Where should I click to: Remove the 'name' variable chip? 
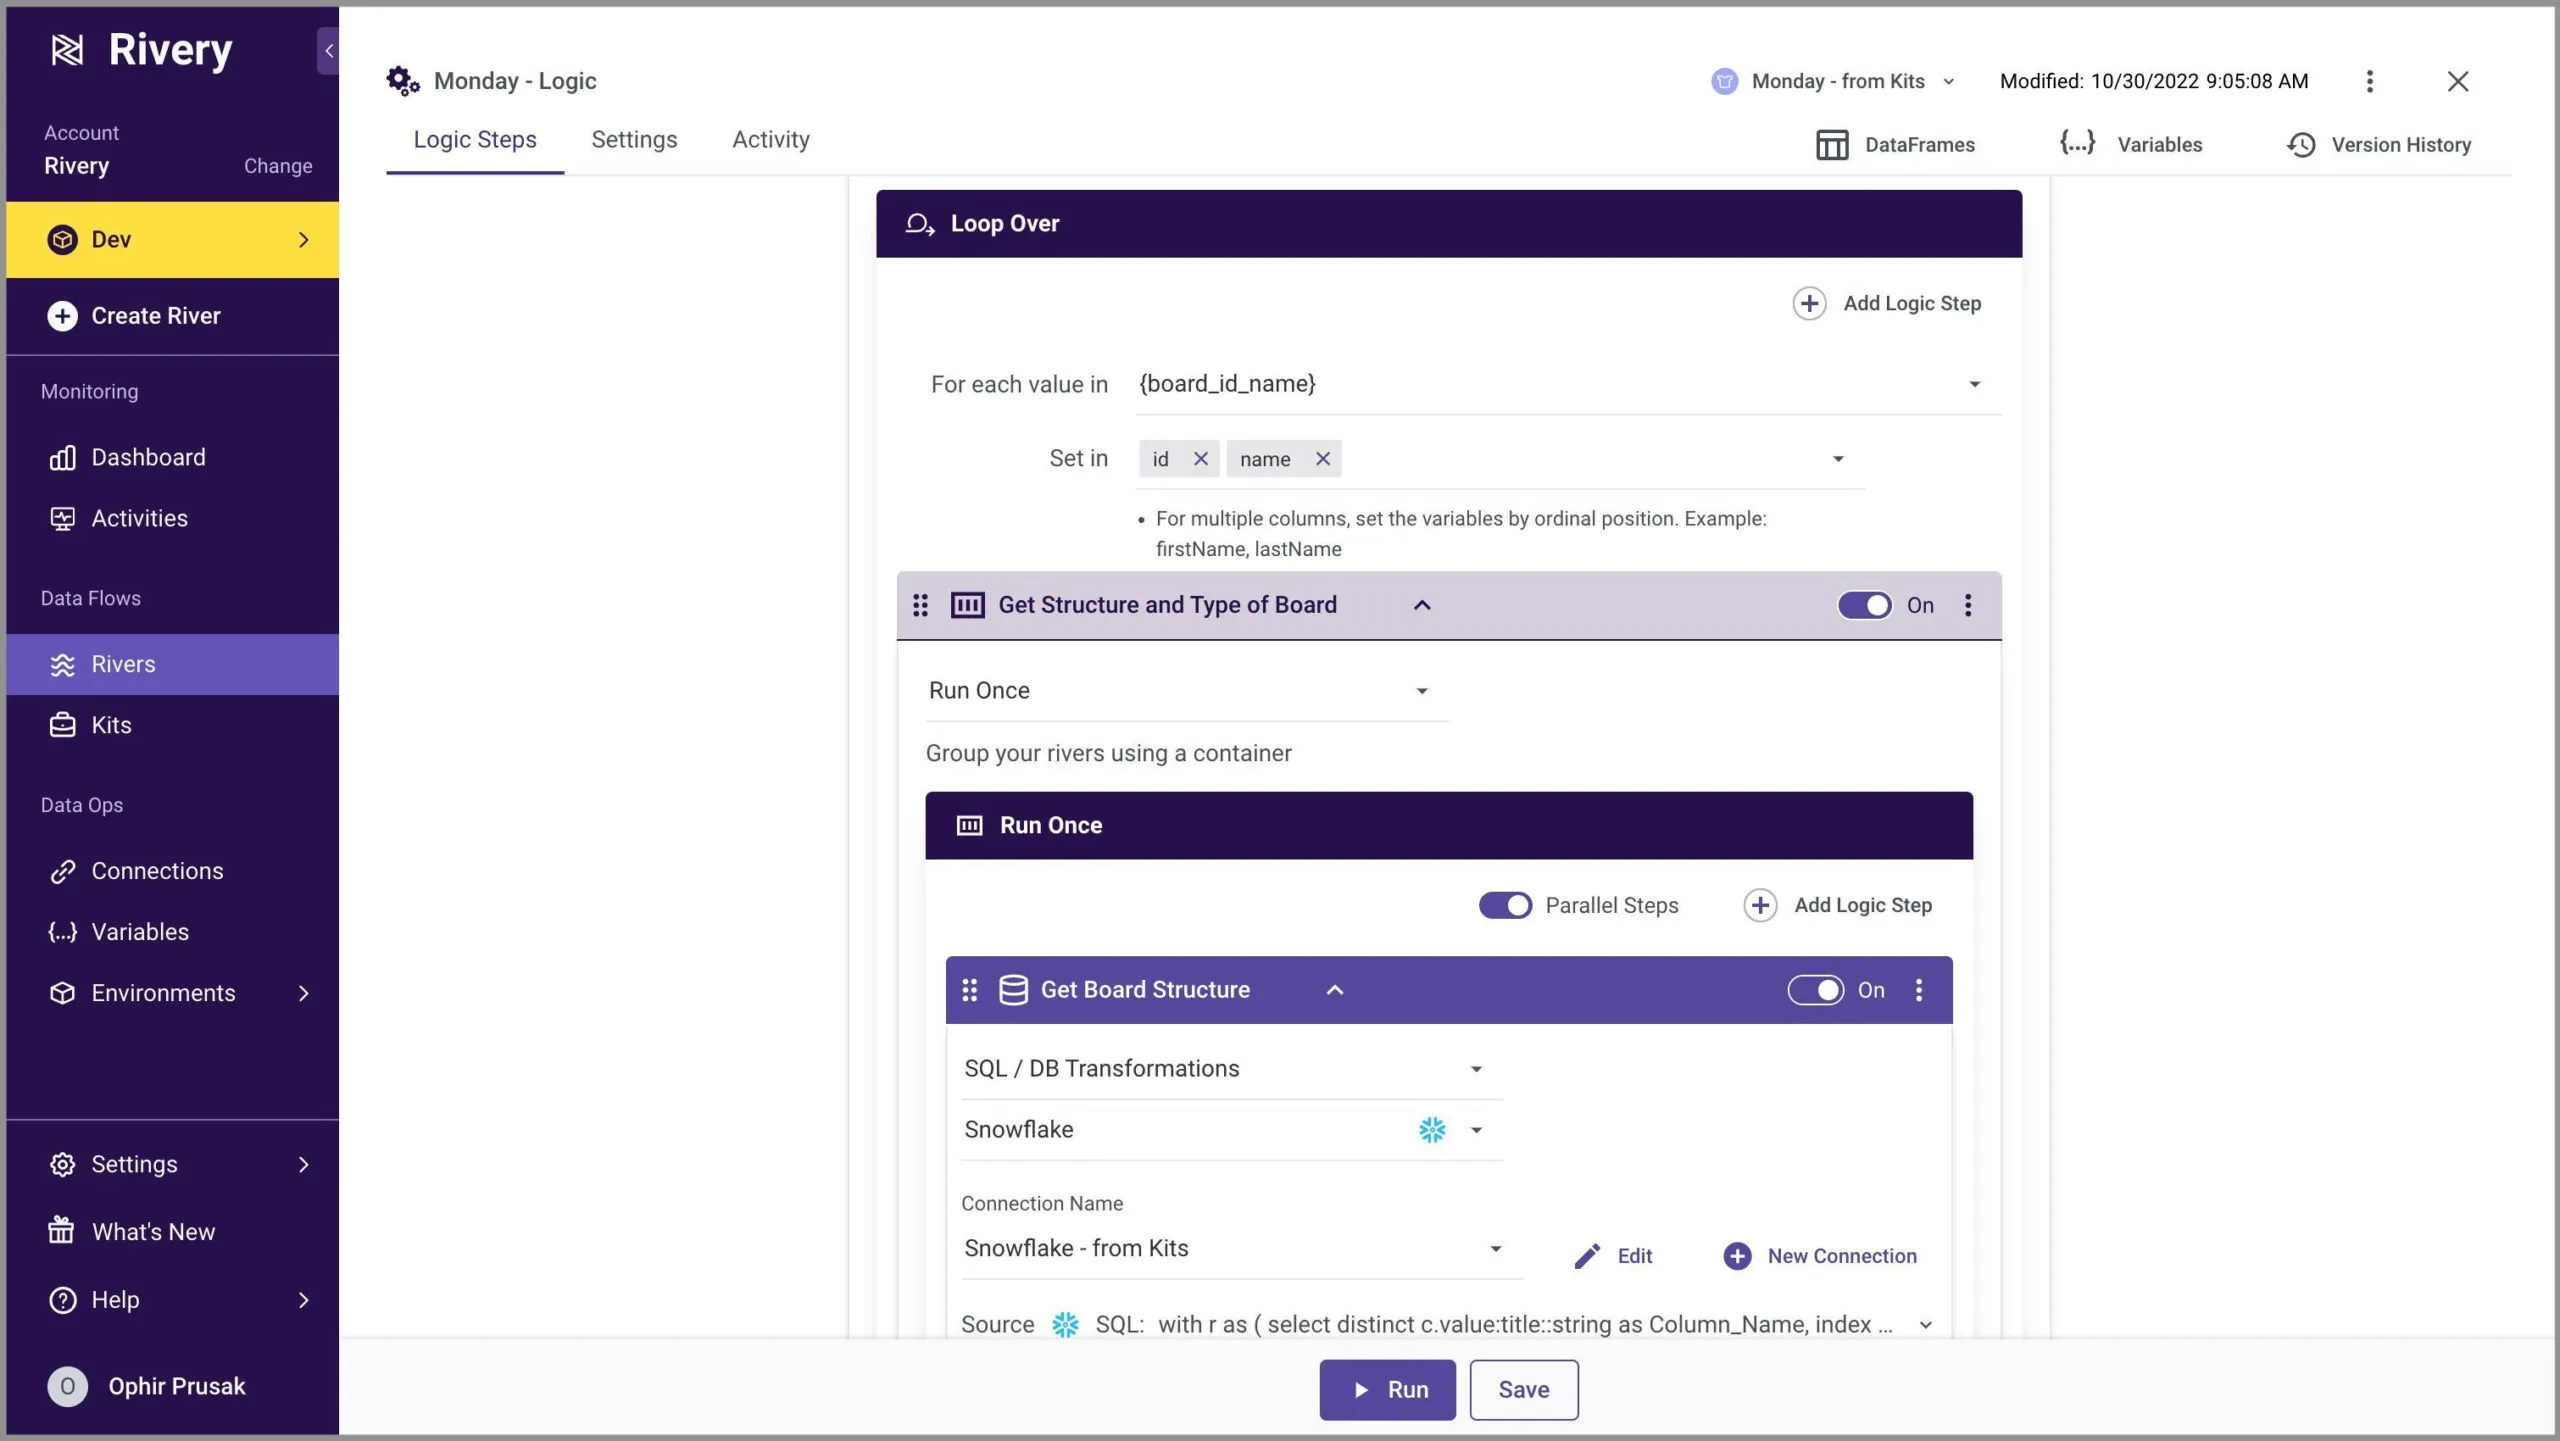[x=1322, y=459]
